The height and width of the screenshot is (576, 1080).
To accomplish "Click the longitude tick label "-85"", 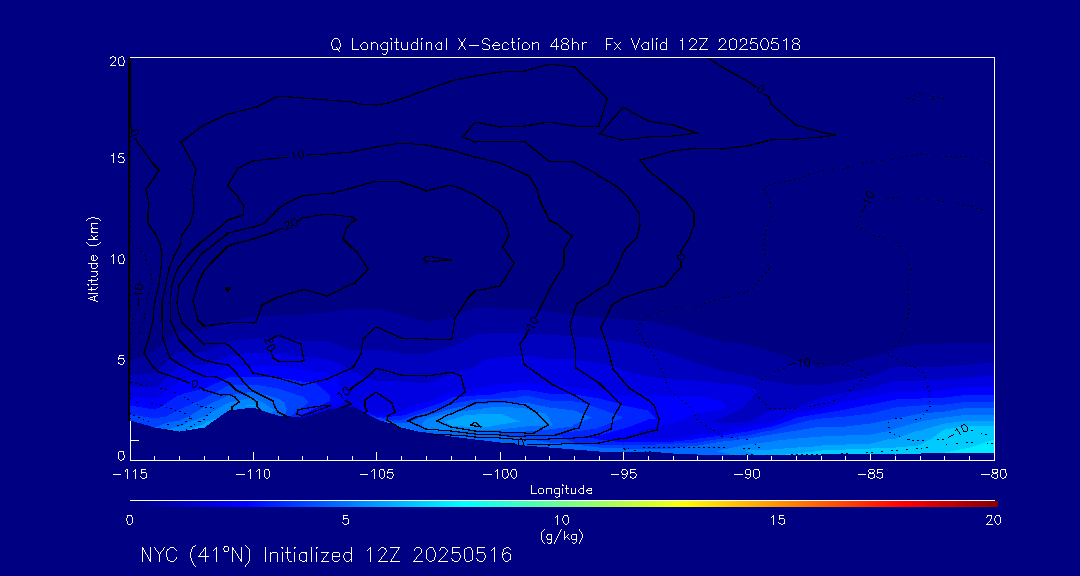I will [x=870, y=474].
